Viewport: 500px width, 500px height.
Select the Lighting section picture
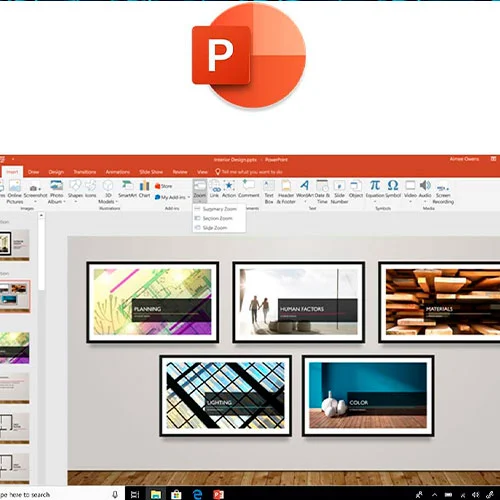coord(226,396)
